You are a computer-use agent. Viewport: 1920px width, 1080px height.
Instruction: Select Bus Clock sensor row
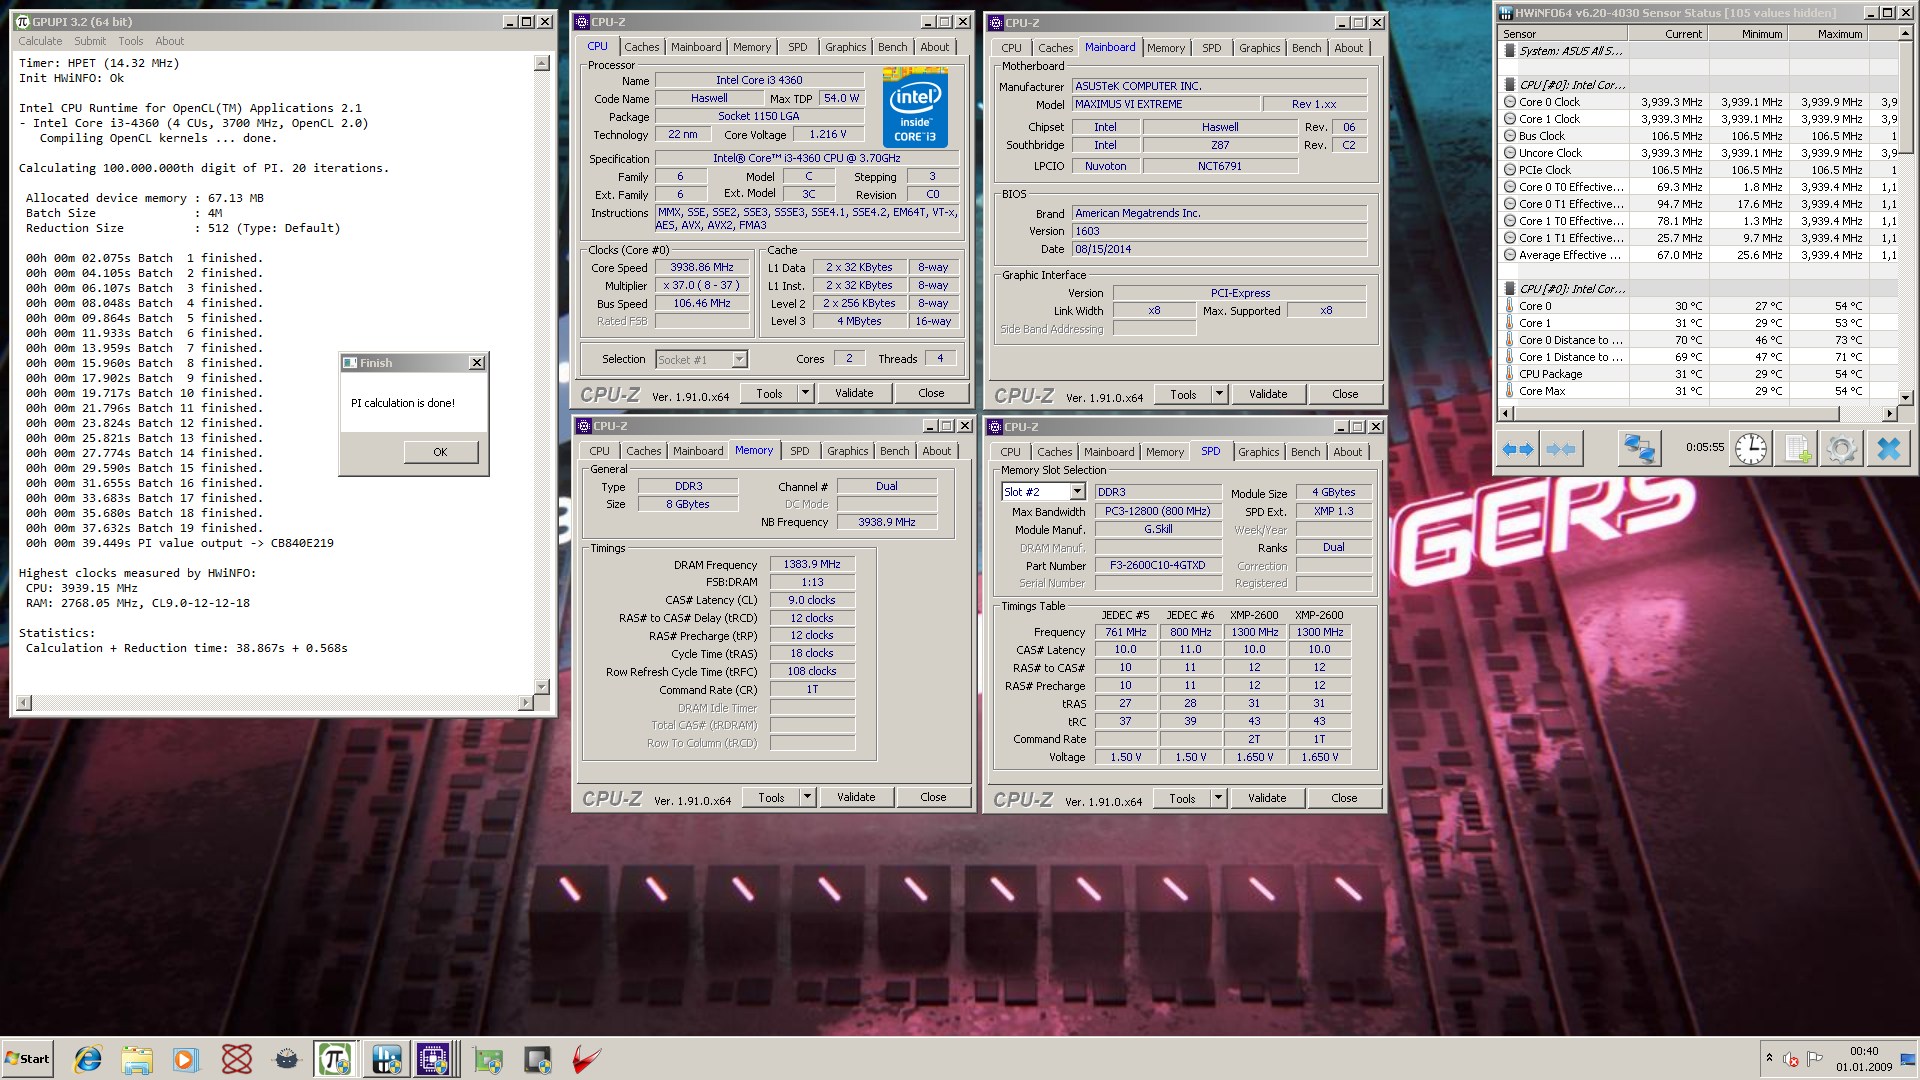click(1700, 136)
